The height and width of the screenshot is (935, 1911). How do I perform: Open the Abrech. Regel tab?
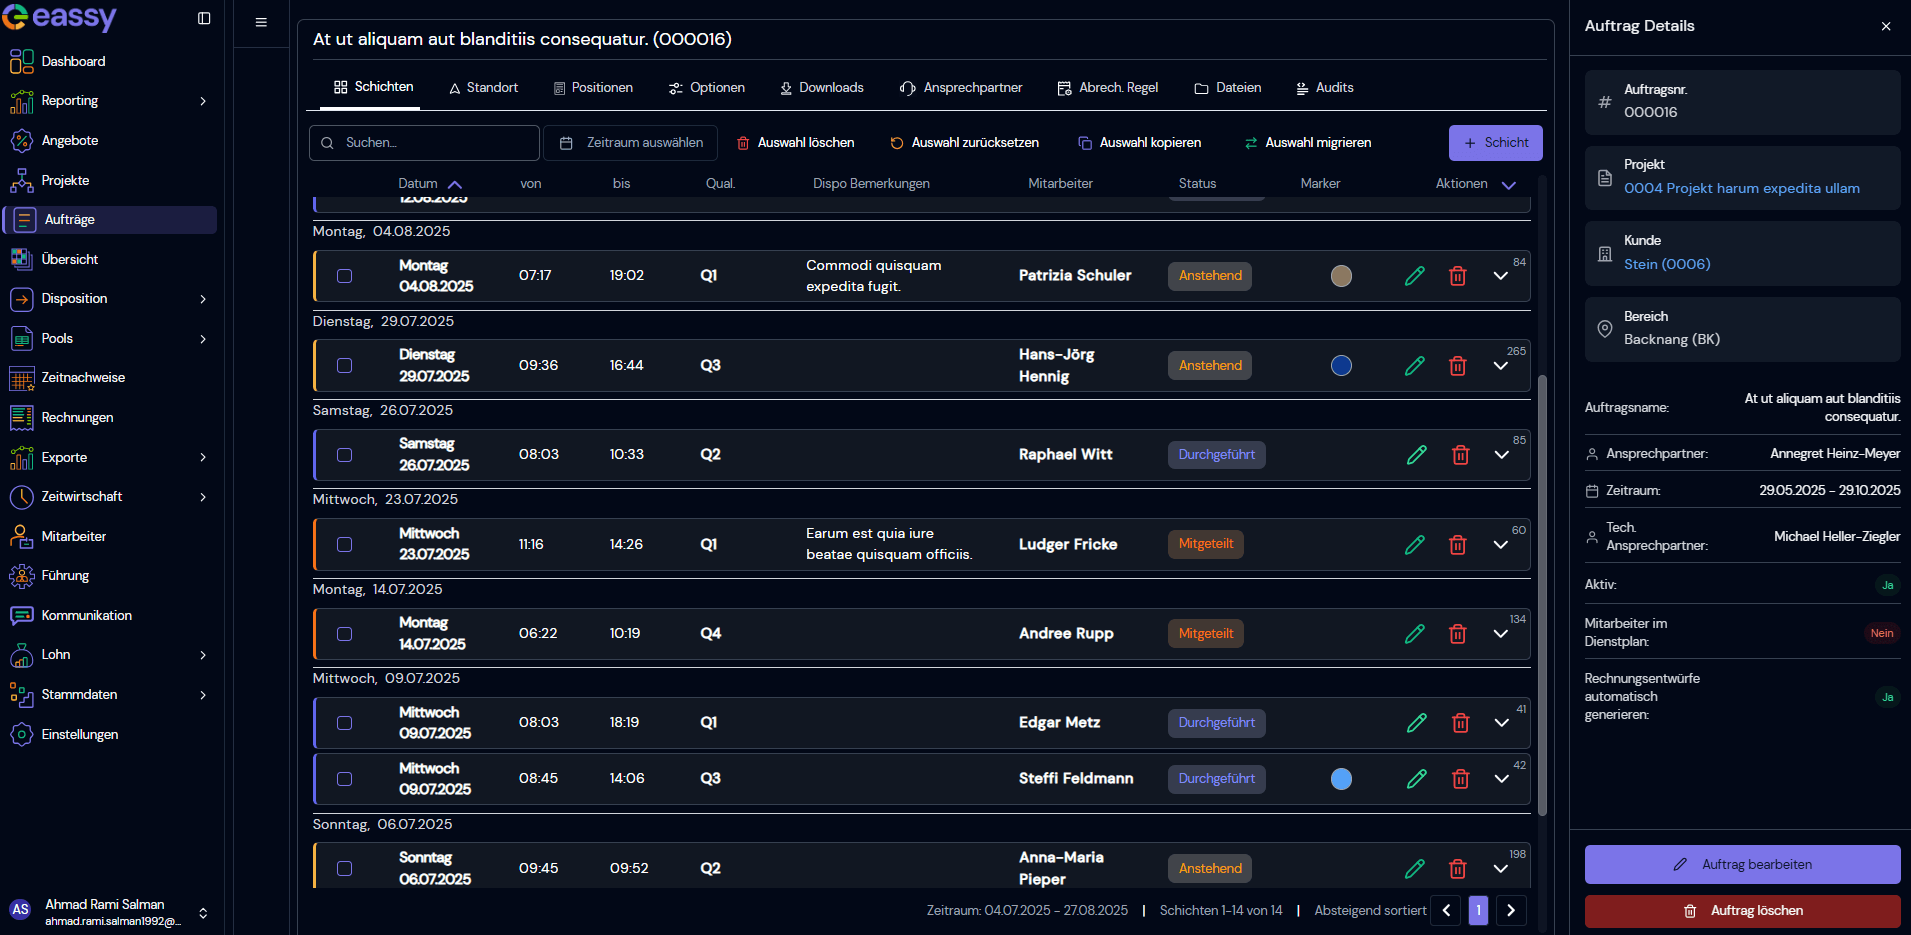(1108, 88)
